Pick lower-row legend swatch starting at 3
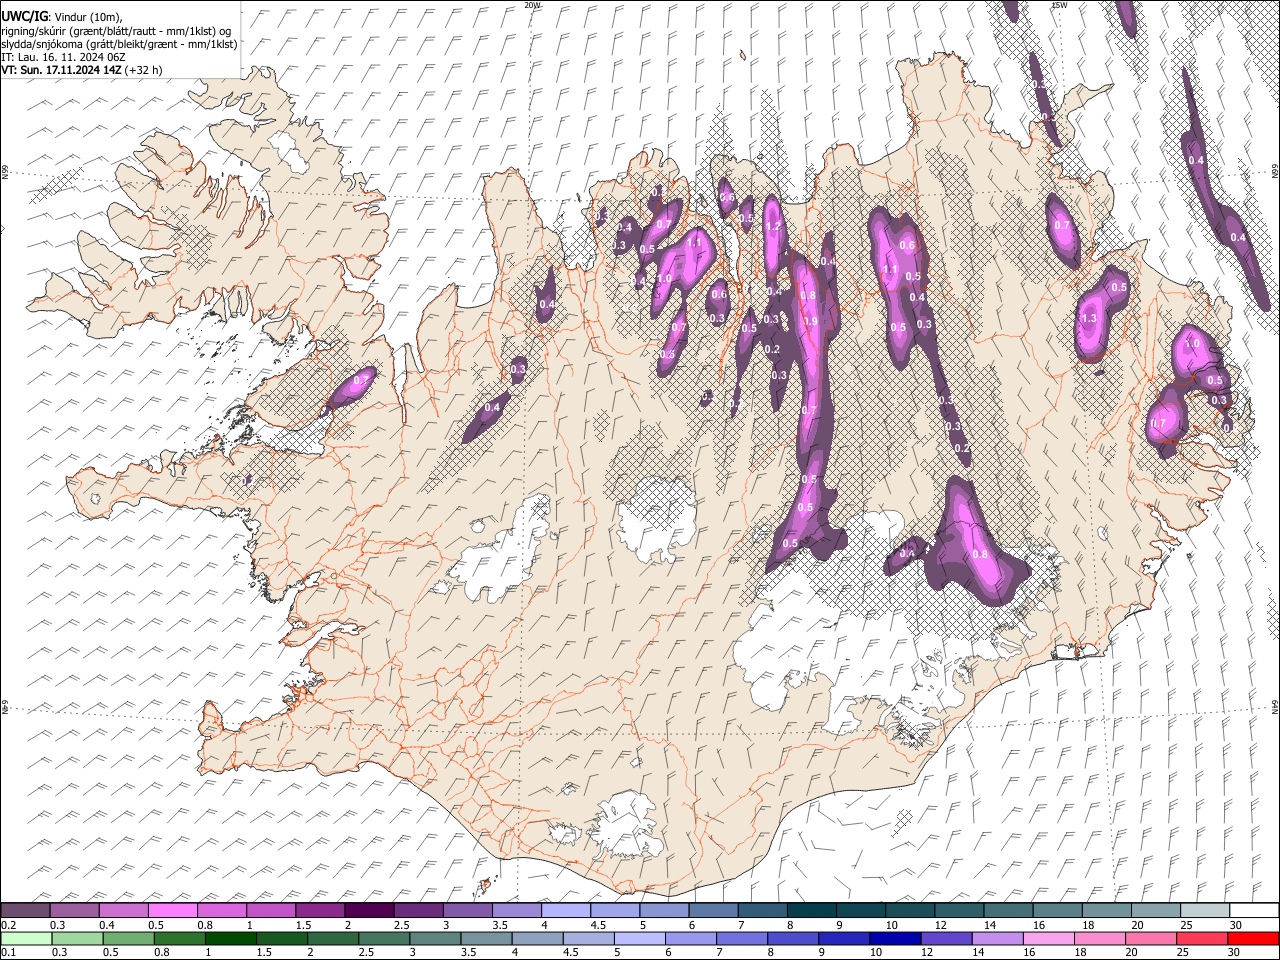The height and width of the screenshot is (960, 1280). (x=435, y=939)
